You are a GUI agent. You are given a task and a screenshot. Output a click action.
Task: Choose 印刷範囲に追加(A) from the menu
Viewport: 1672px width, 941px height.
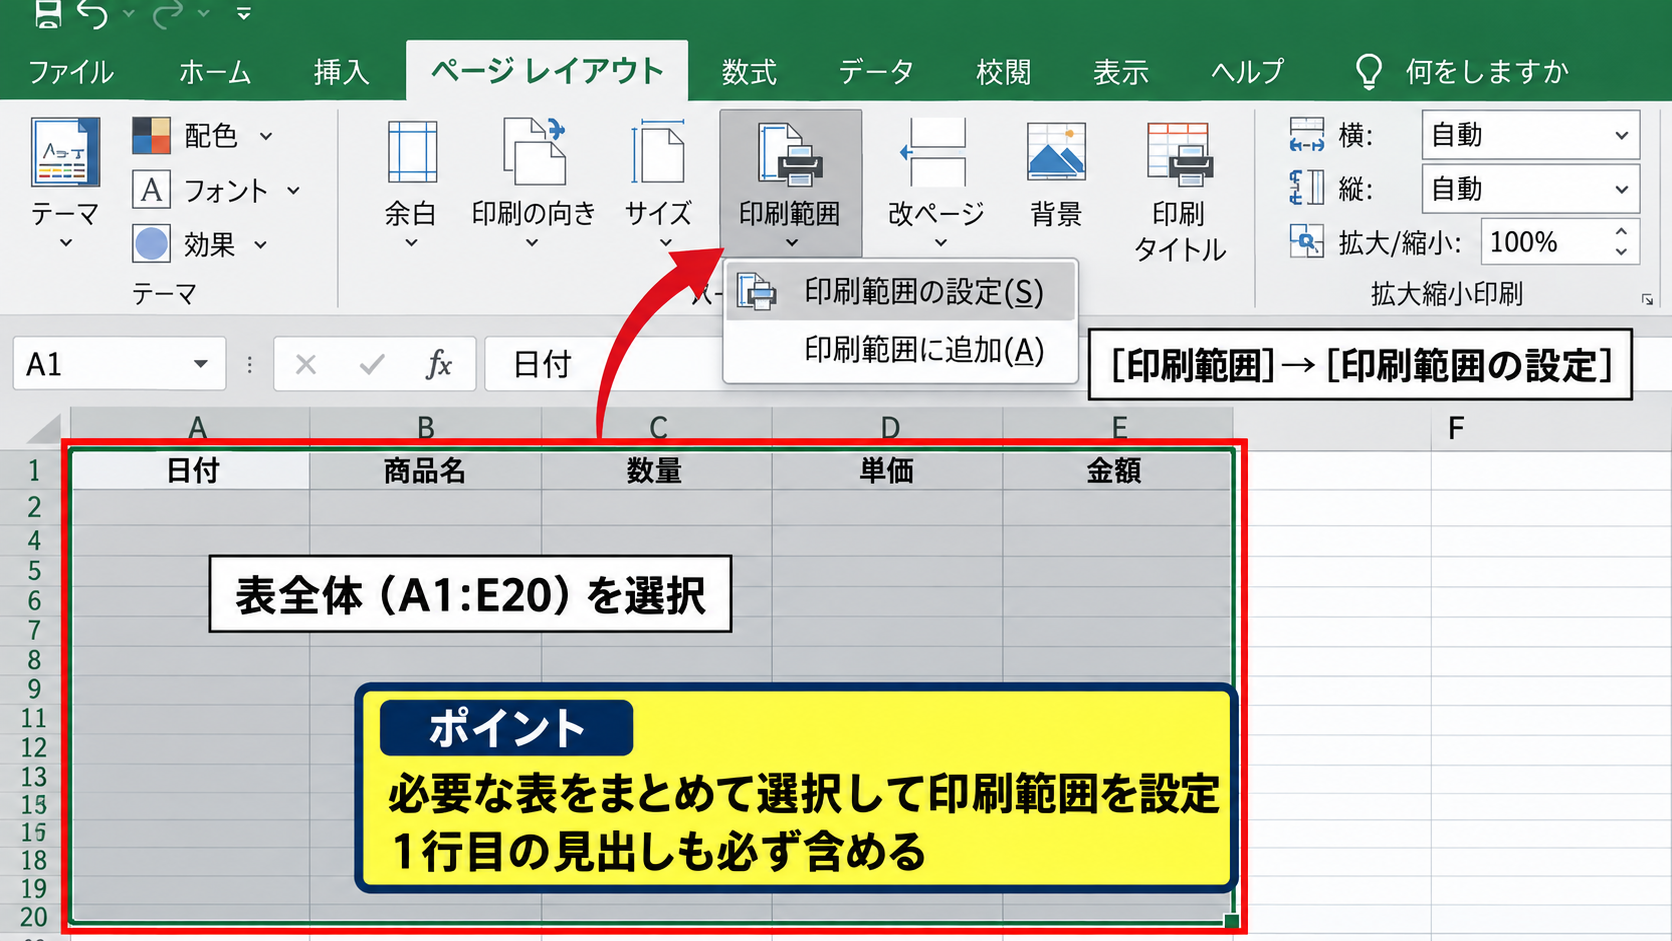coord(901,351)
